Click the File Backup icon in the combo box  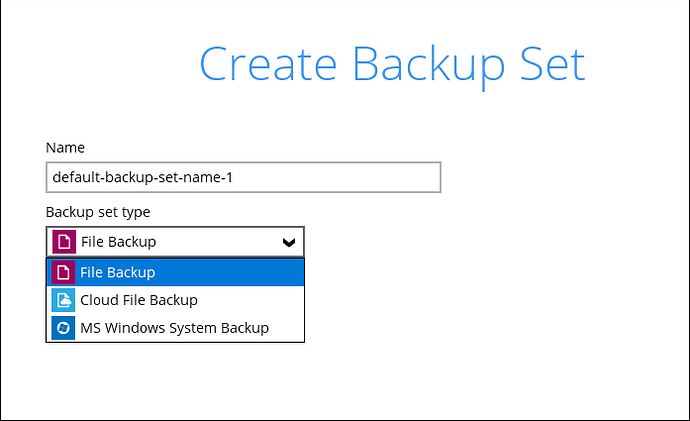(x=63, y=242)
